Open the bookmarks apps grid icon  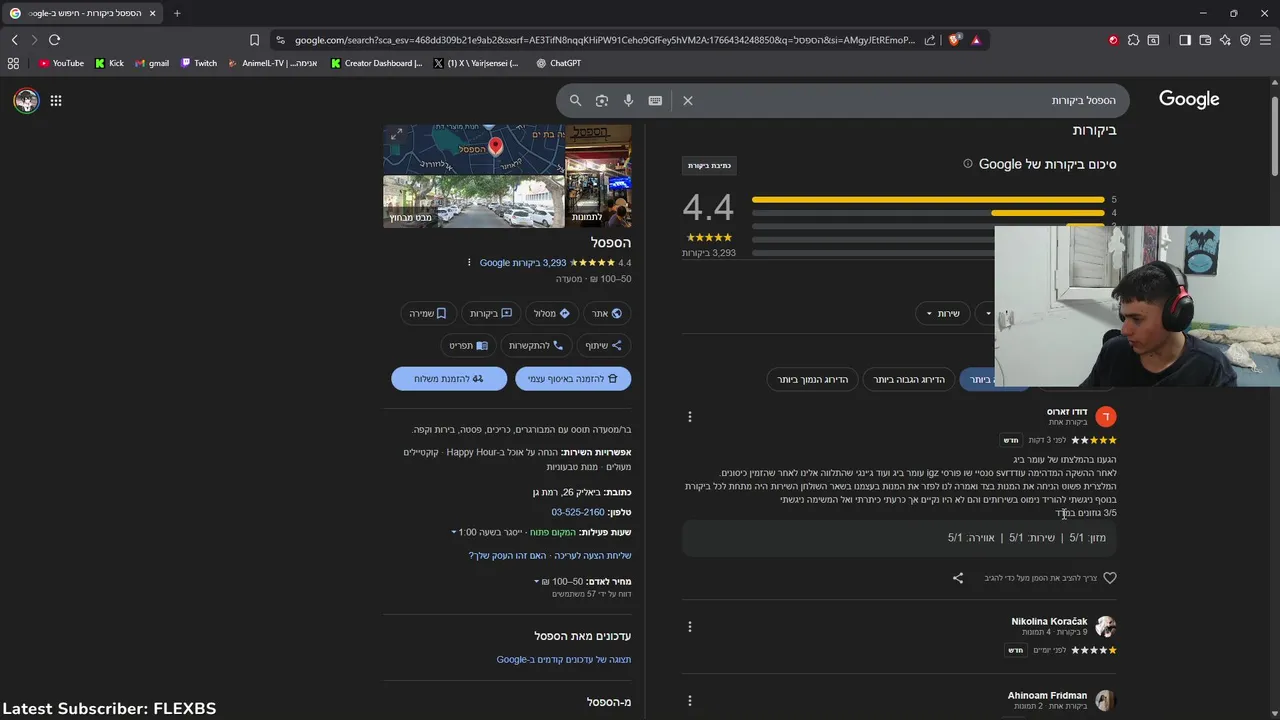(13, 63)
